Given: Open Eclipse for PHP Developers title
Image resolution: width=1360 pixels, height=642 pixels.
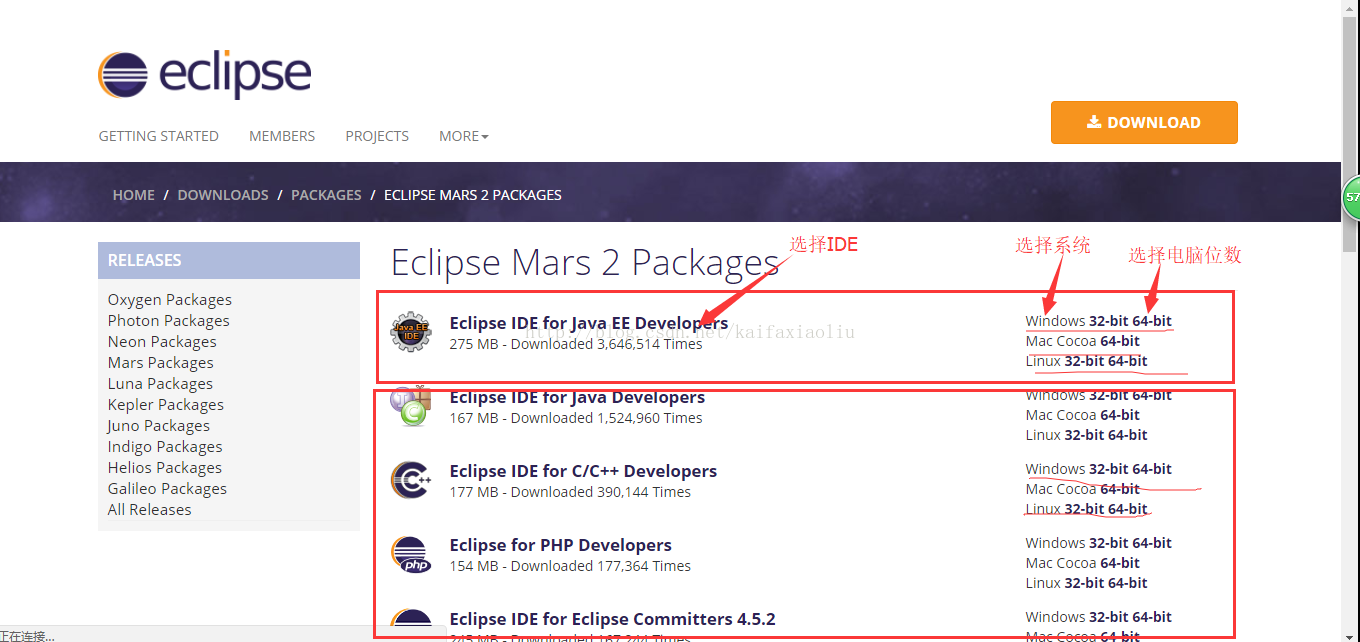Looking at the screenshot, I should (561, 545).
